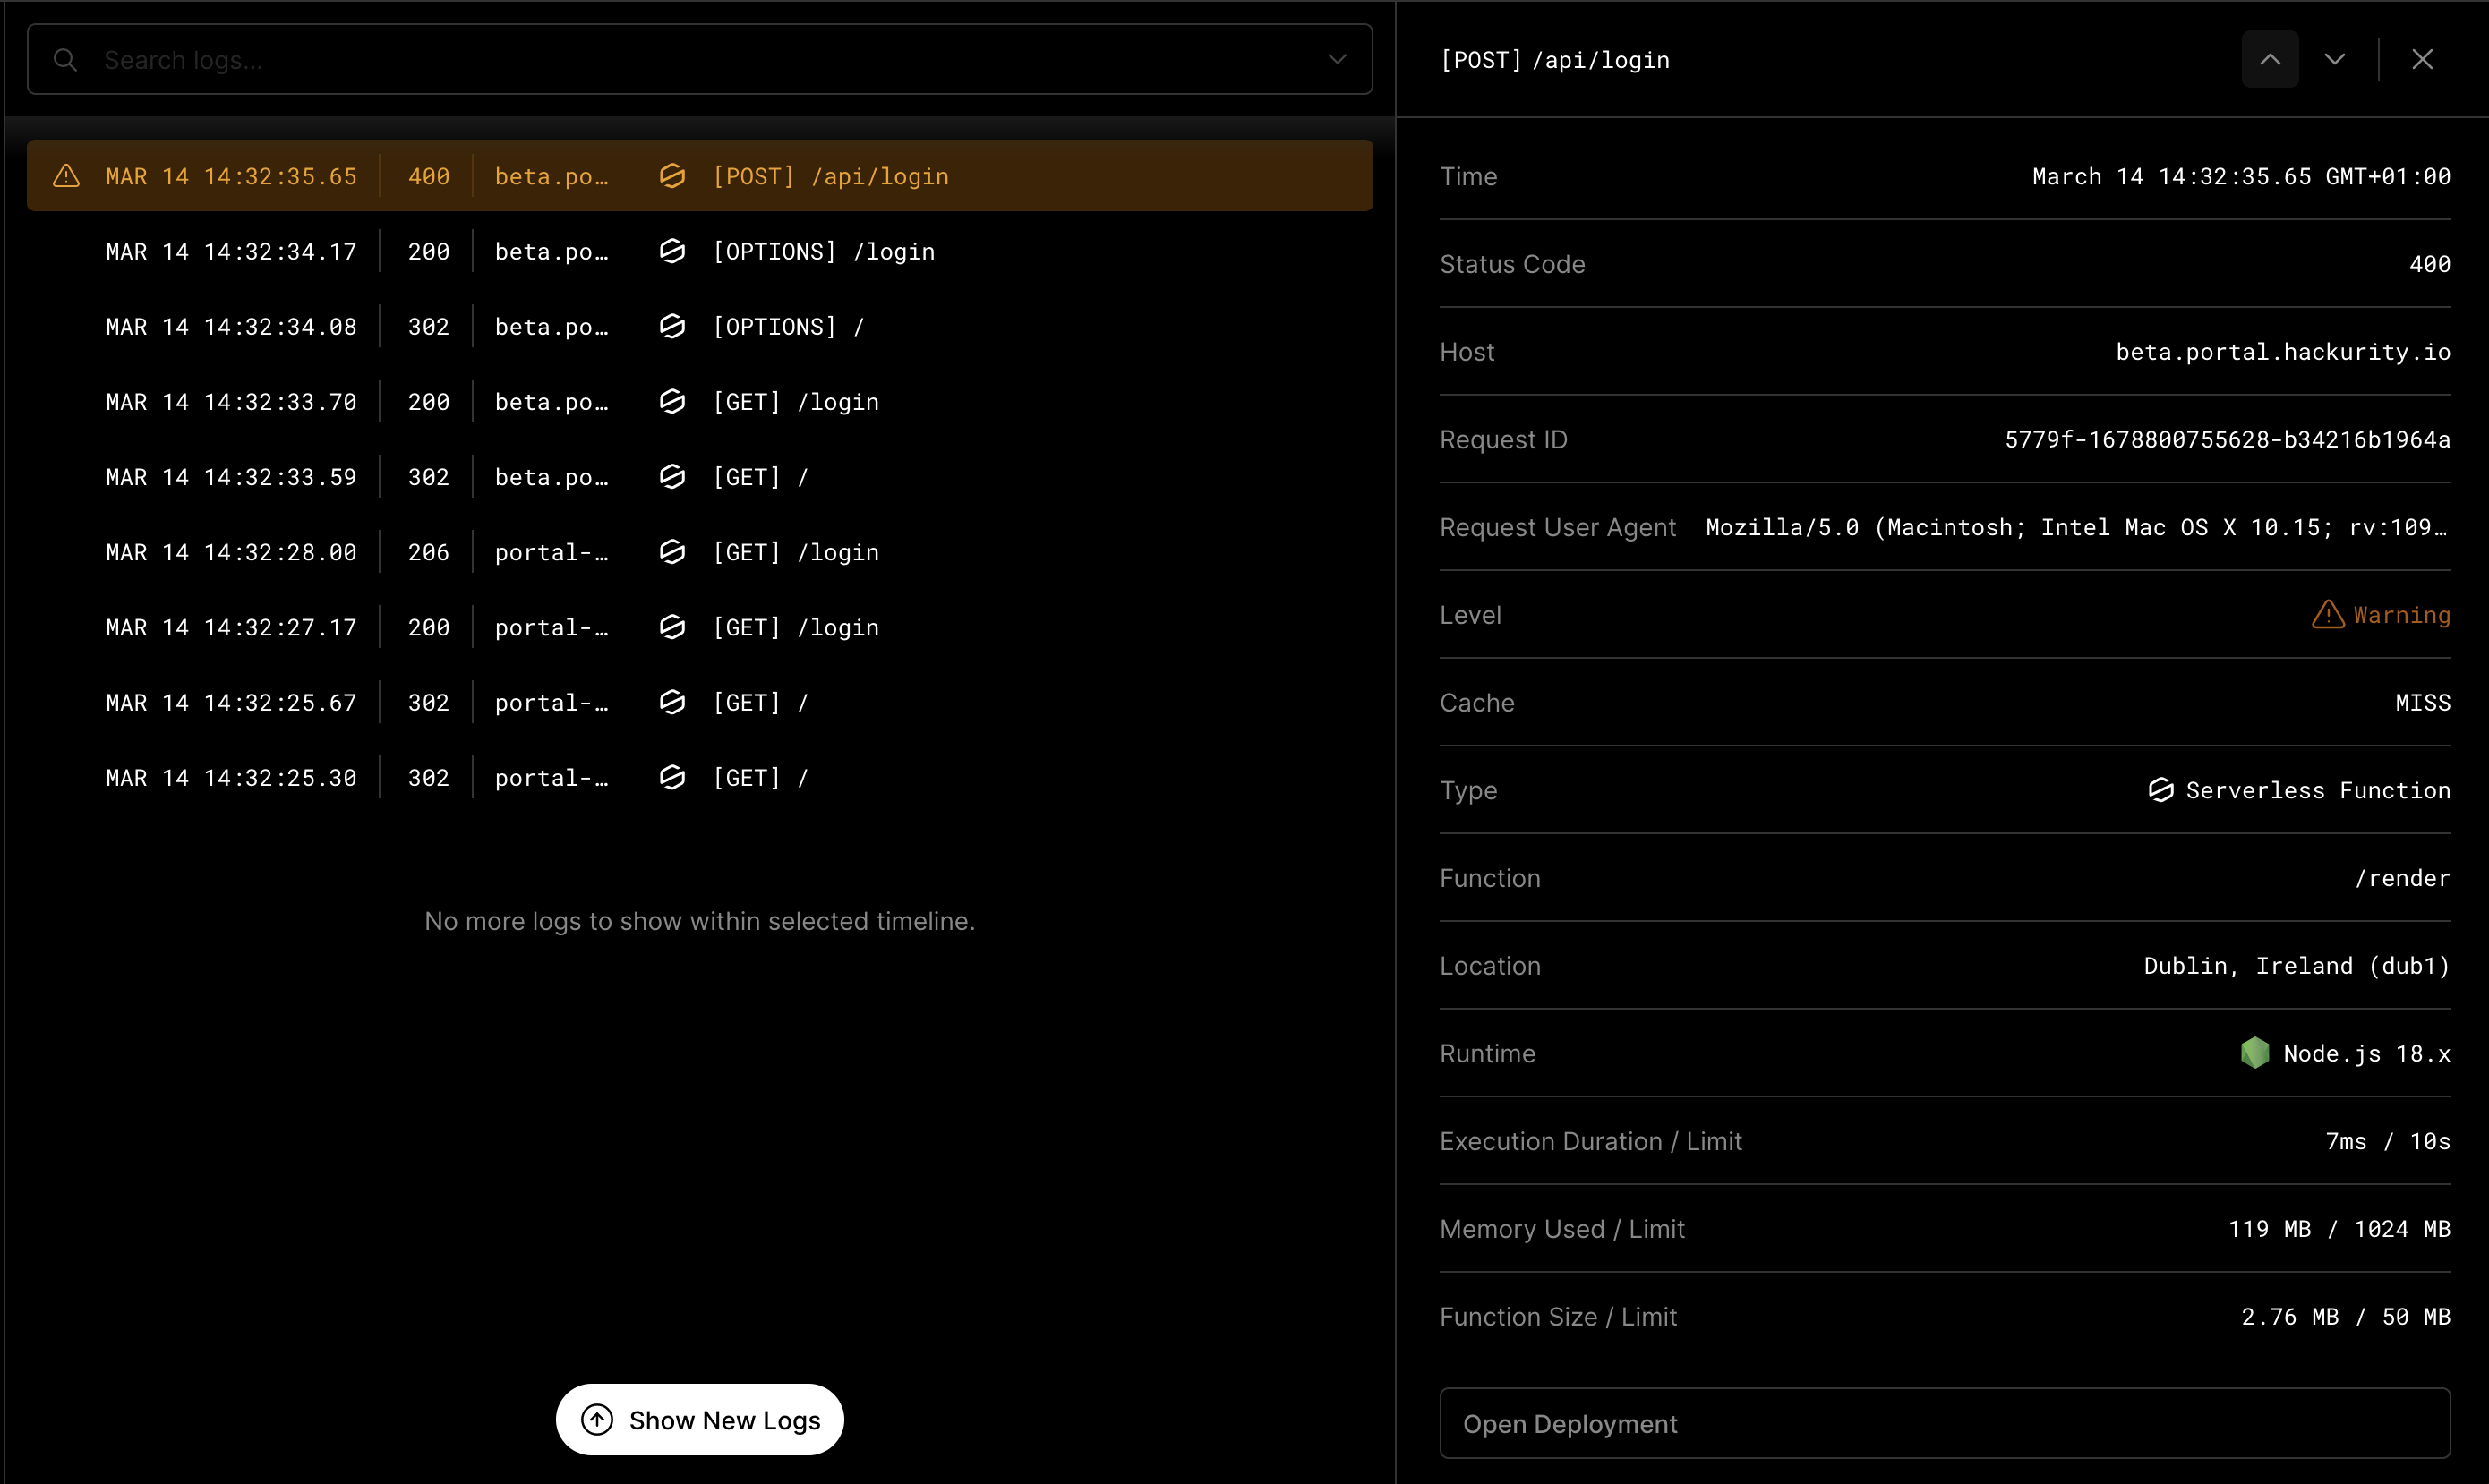The width and height of the screenshot is (2489, 1484).
Task: Click the Execution Duration limit value
Action: click(2387, 1140)
